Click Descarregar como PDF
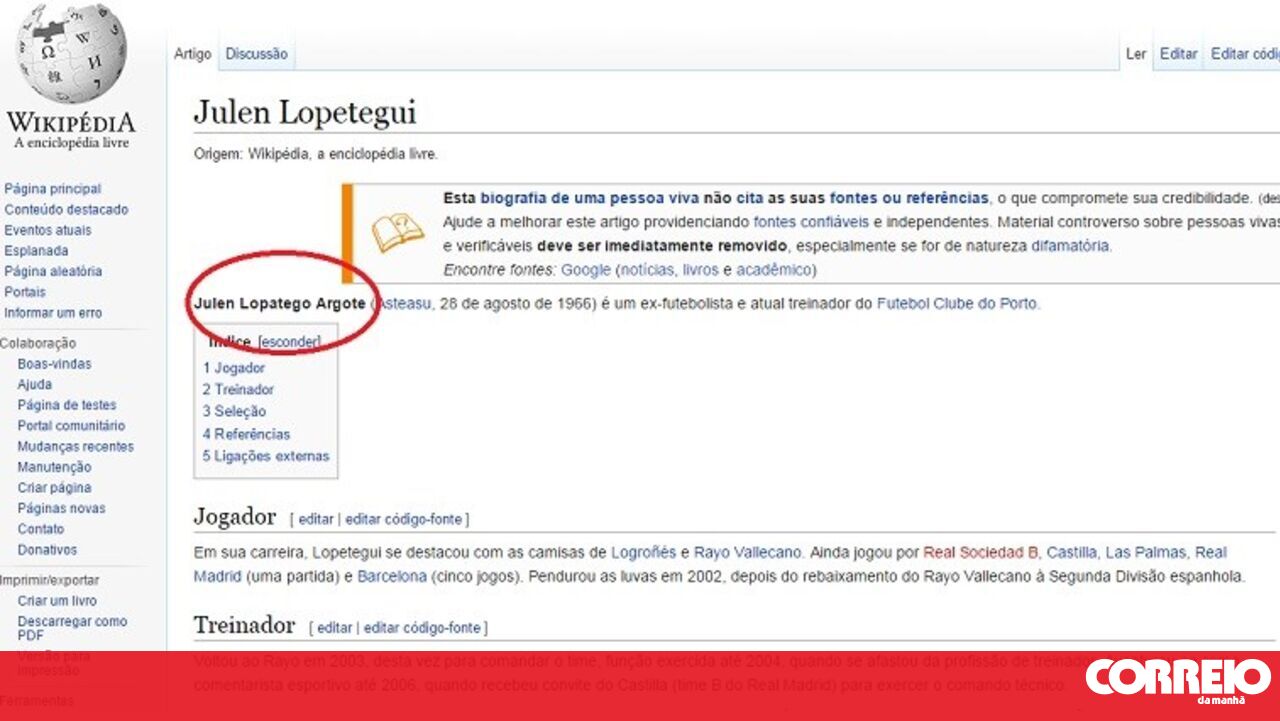1280x721 pixels. [x=72, y=628]
